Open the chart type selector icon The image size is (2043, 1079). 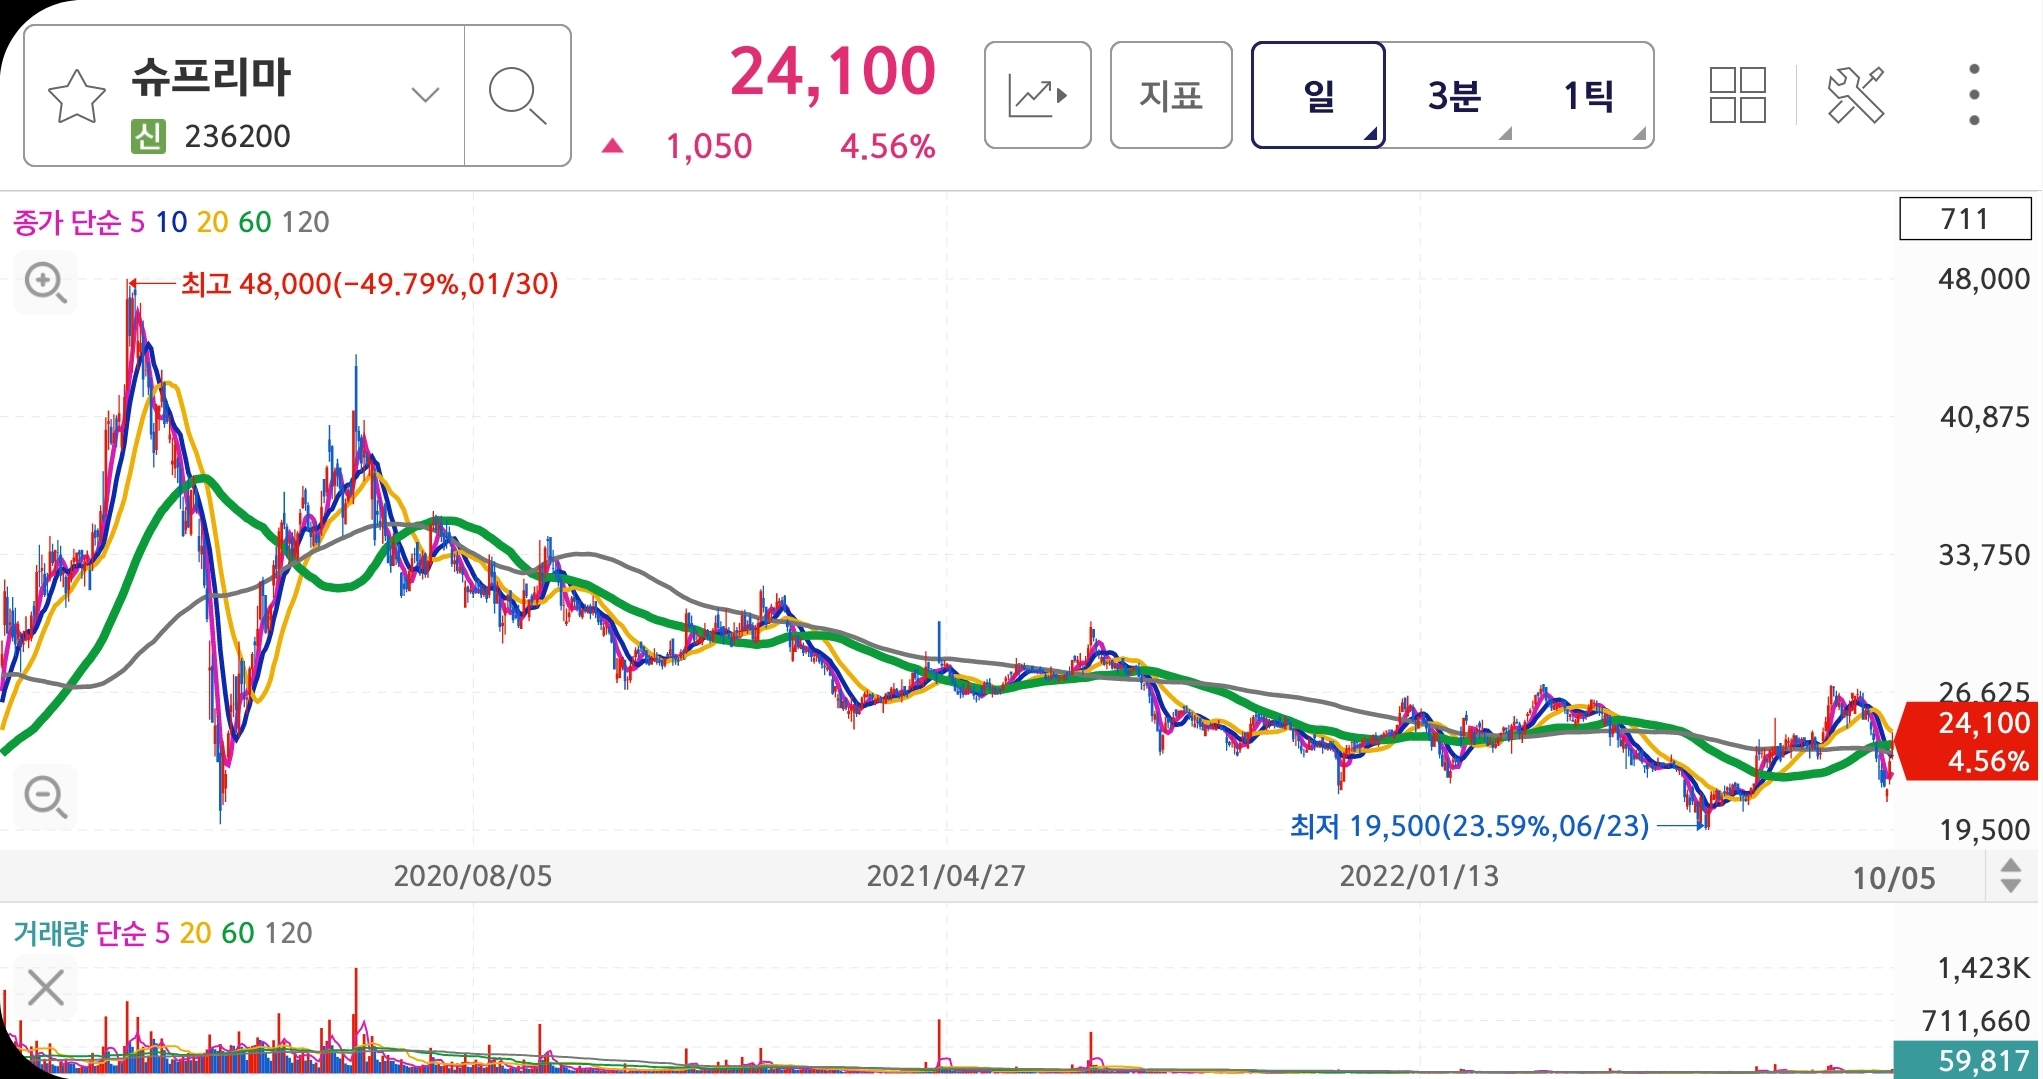pyautogui.click(x=1037, y=95)
